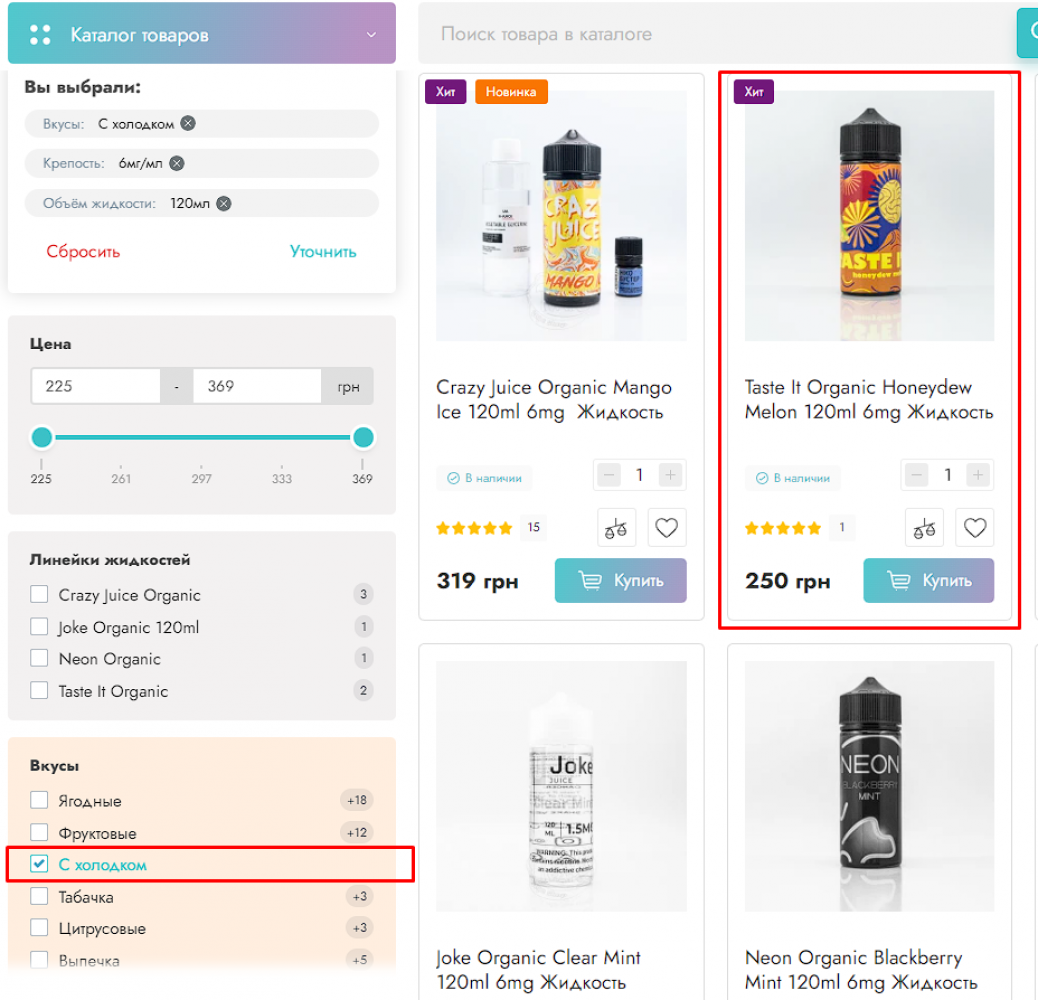Expand the 'Каталог товаров' dropdown chevron

click(371, 35)
